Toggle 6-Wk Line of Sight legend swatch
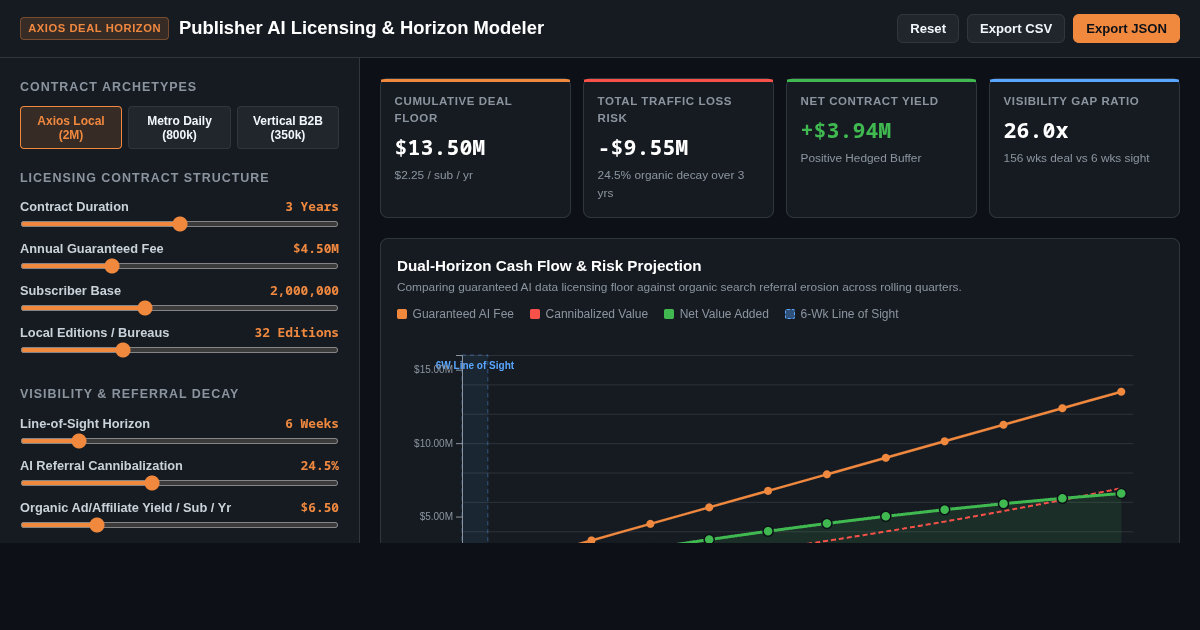Screen dimensions: 1200x630 click(790, 314)
